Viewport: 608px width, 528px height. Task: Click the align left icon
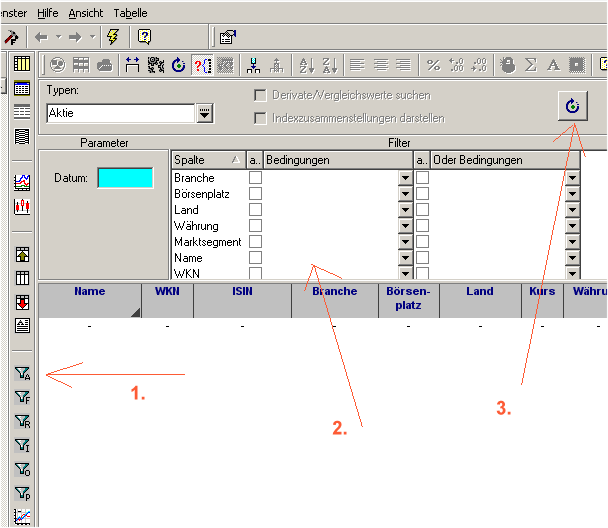point(357,65)
